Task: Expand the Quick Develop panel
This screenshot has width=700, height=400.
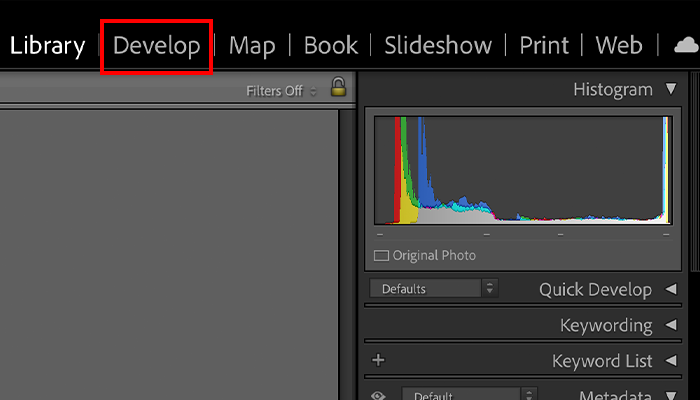Action: click(671, 289)
